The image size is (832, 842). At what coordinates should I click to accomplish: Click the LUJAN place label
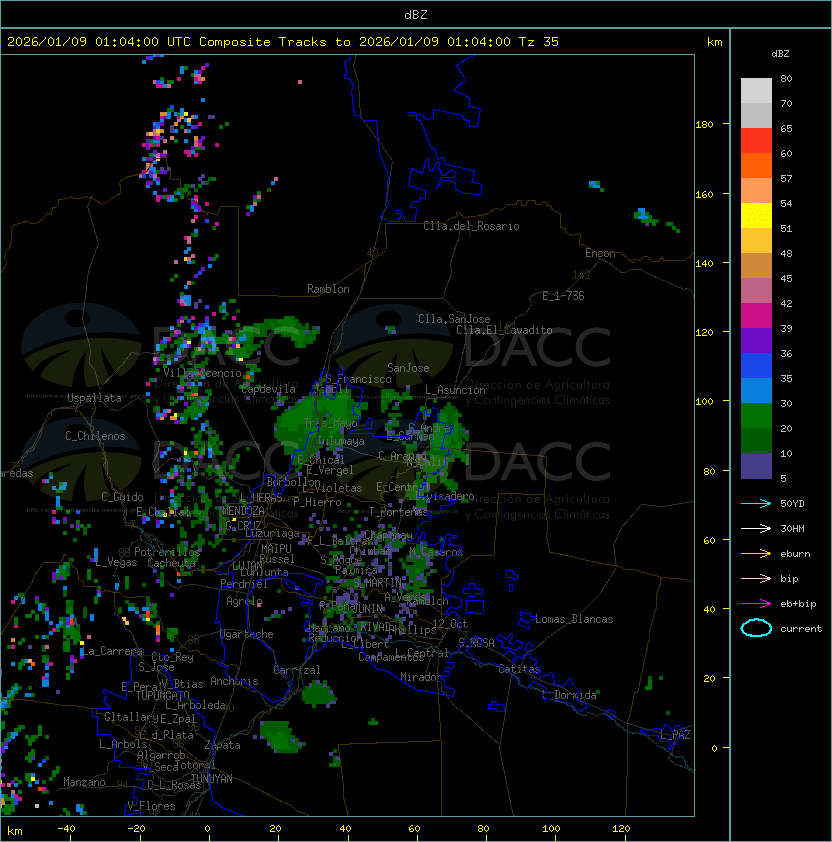(x=248, y=566)
